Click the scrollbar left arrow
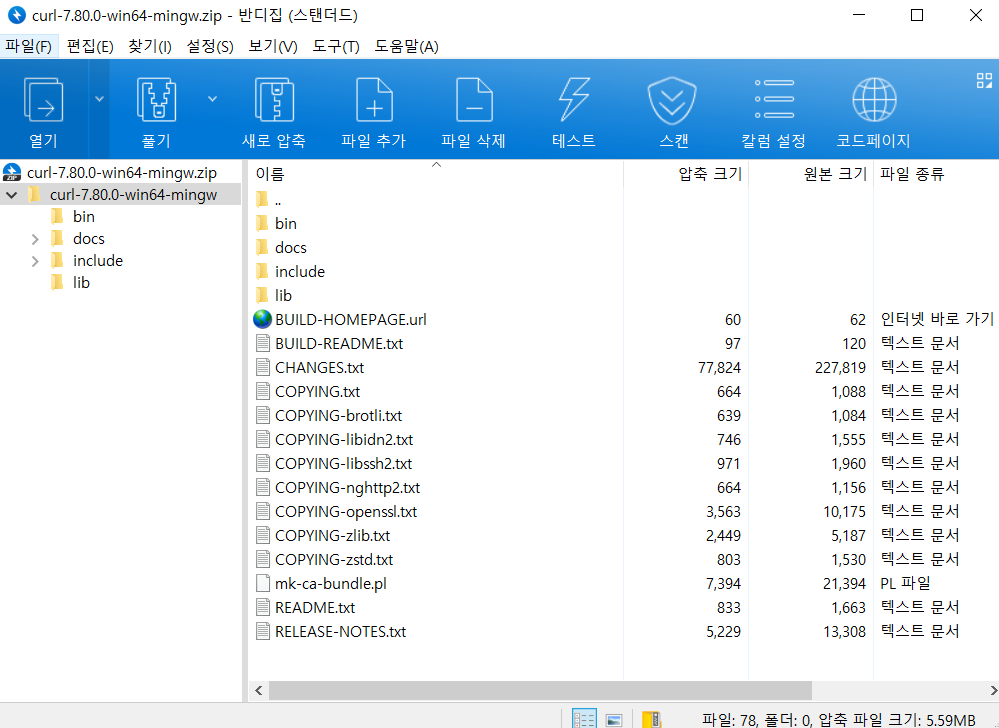999x728 pixels. pyautogui.click(x=258, y=690)
